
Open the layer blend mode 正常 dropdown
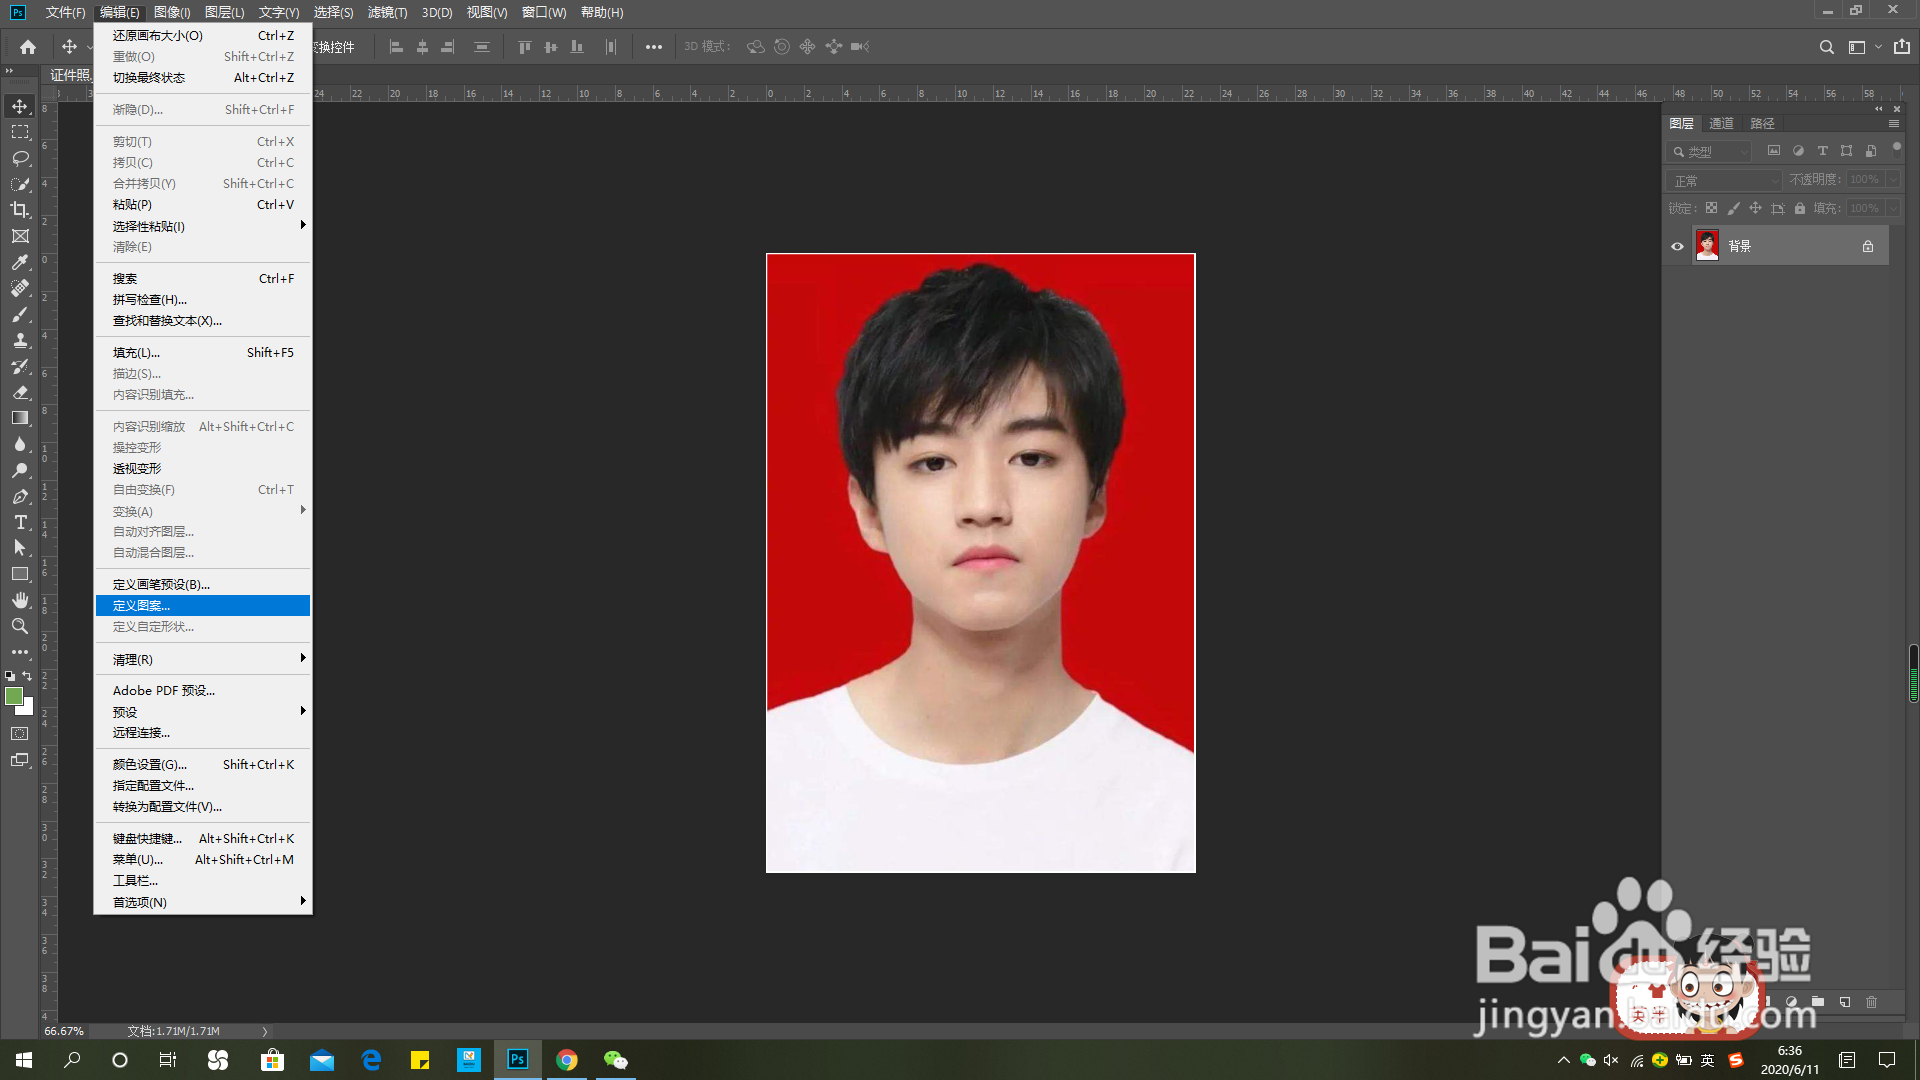[x=1724, y=181]
